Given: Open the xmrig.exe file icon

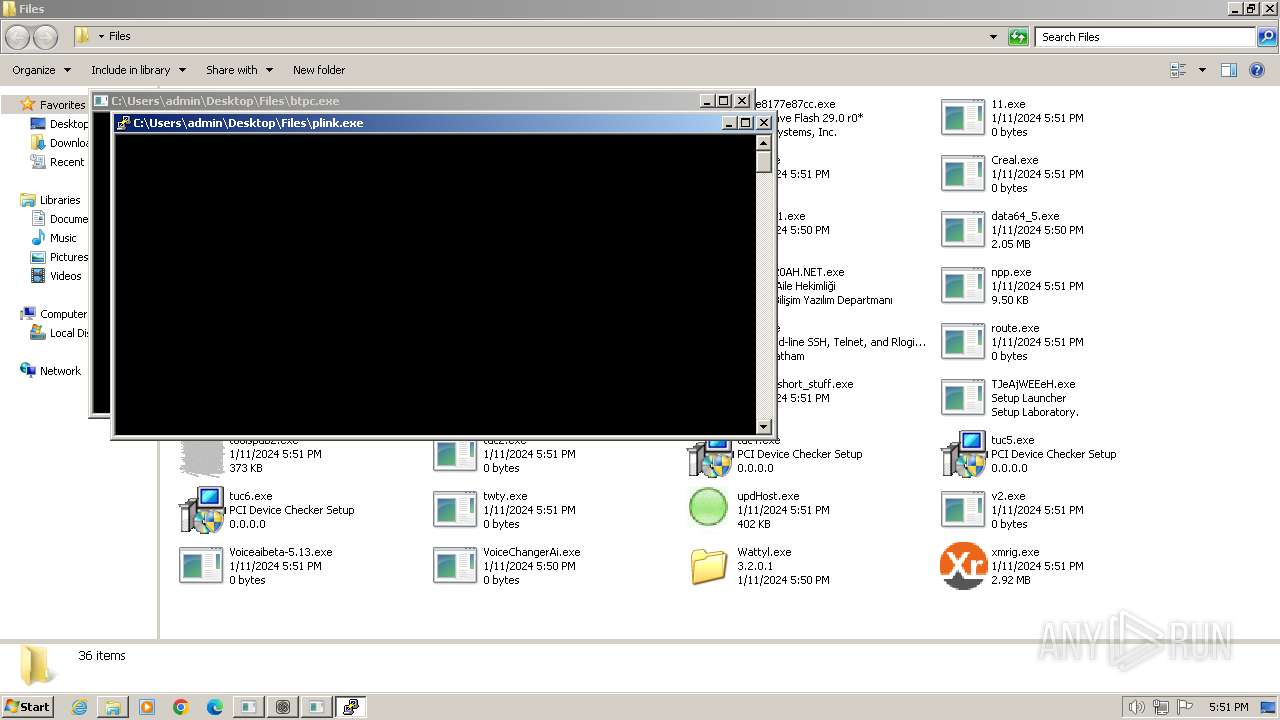Looking at the screenshot, I should [963, 566].
